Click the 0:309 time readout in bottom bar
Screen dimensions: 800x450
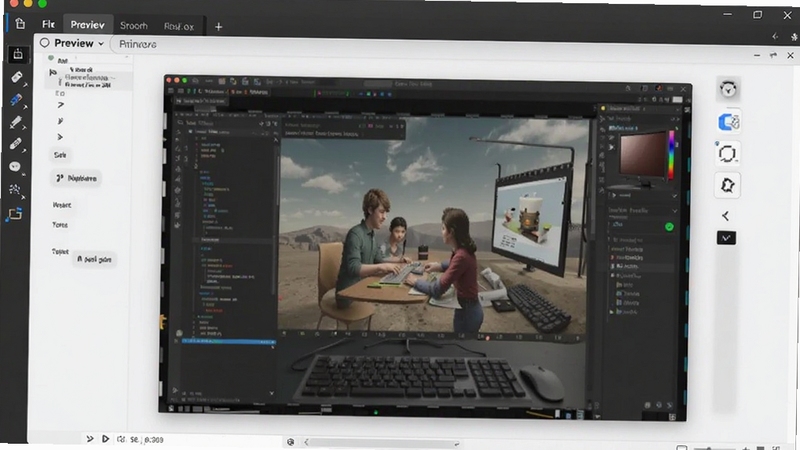[154, 439]
